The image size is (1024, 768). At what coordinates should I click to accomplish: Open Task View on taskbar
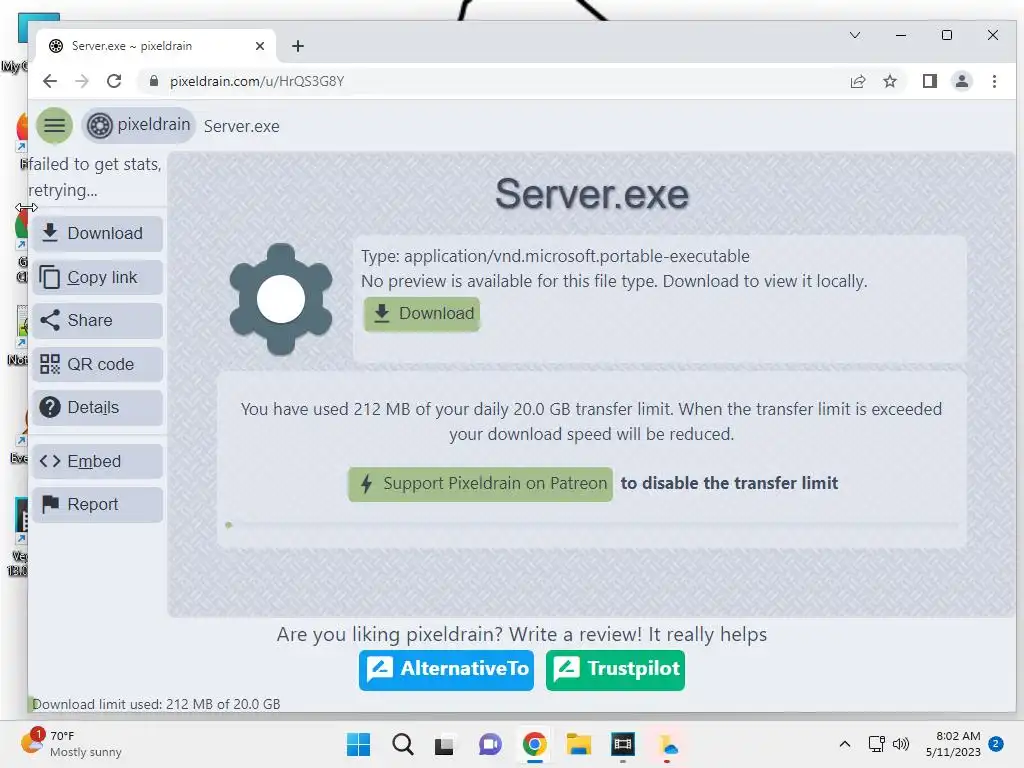[x=444, y=744]
